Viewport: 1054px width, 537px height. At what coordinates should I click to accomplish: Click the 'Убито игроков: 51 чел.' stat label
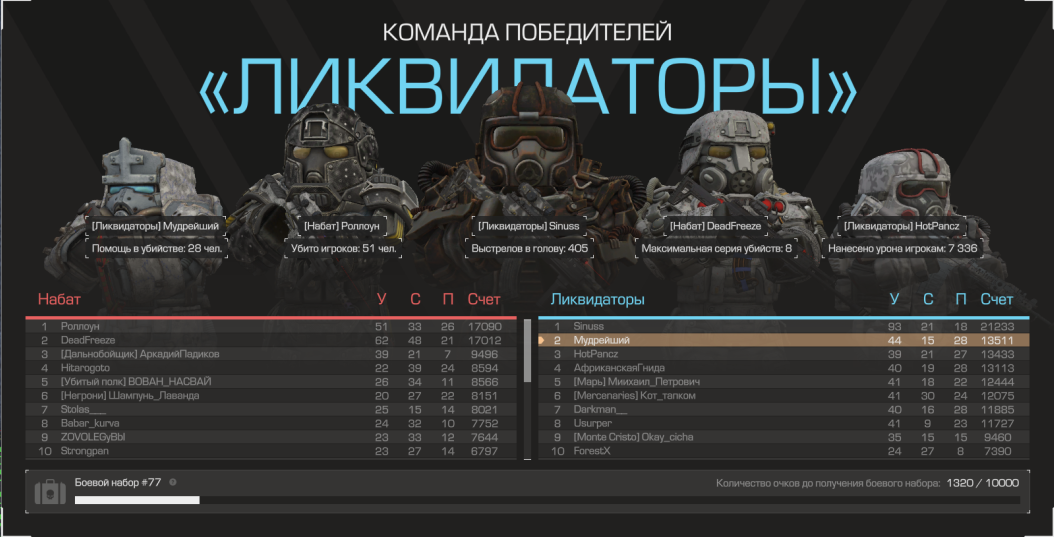(343, 248)
